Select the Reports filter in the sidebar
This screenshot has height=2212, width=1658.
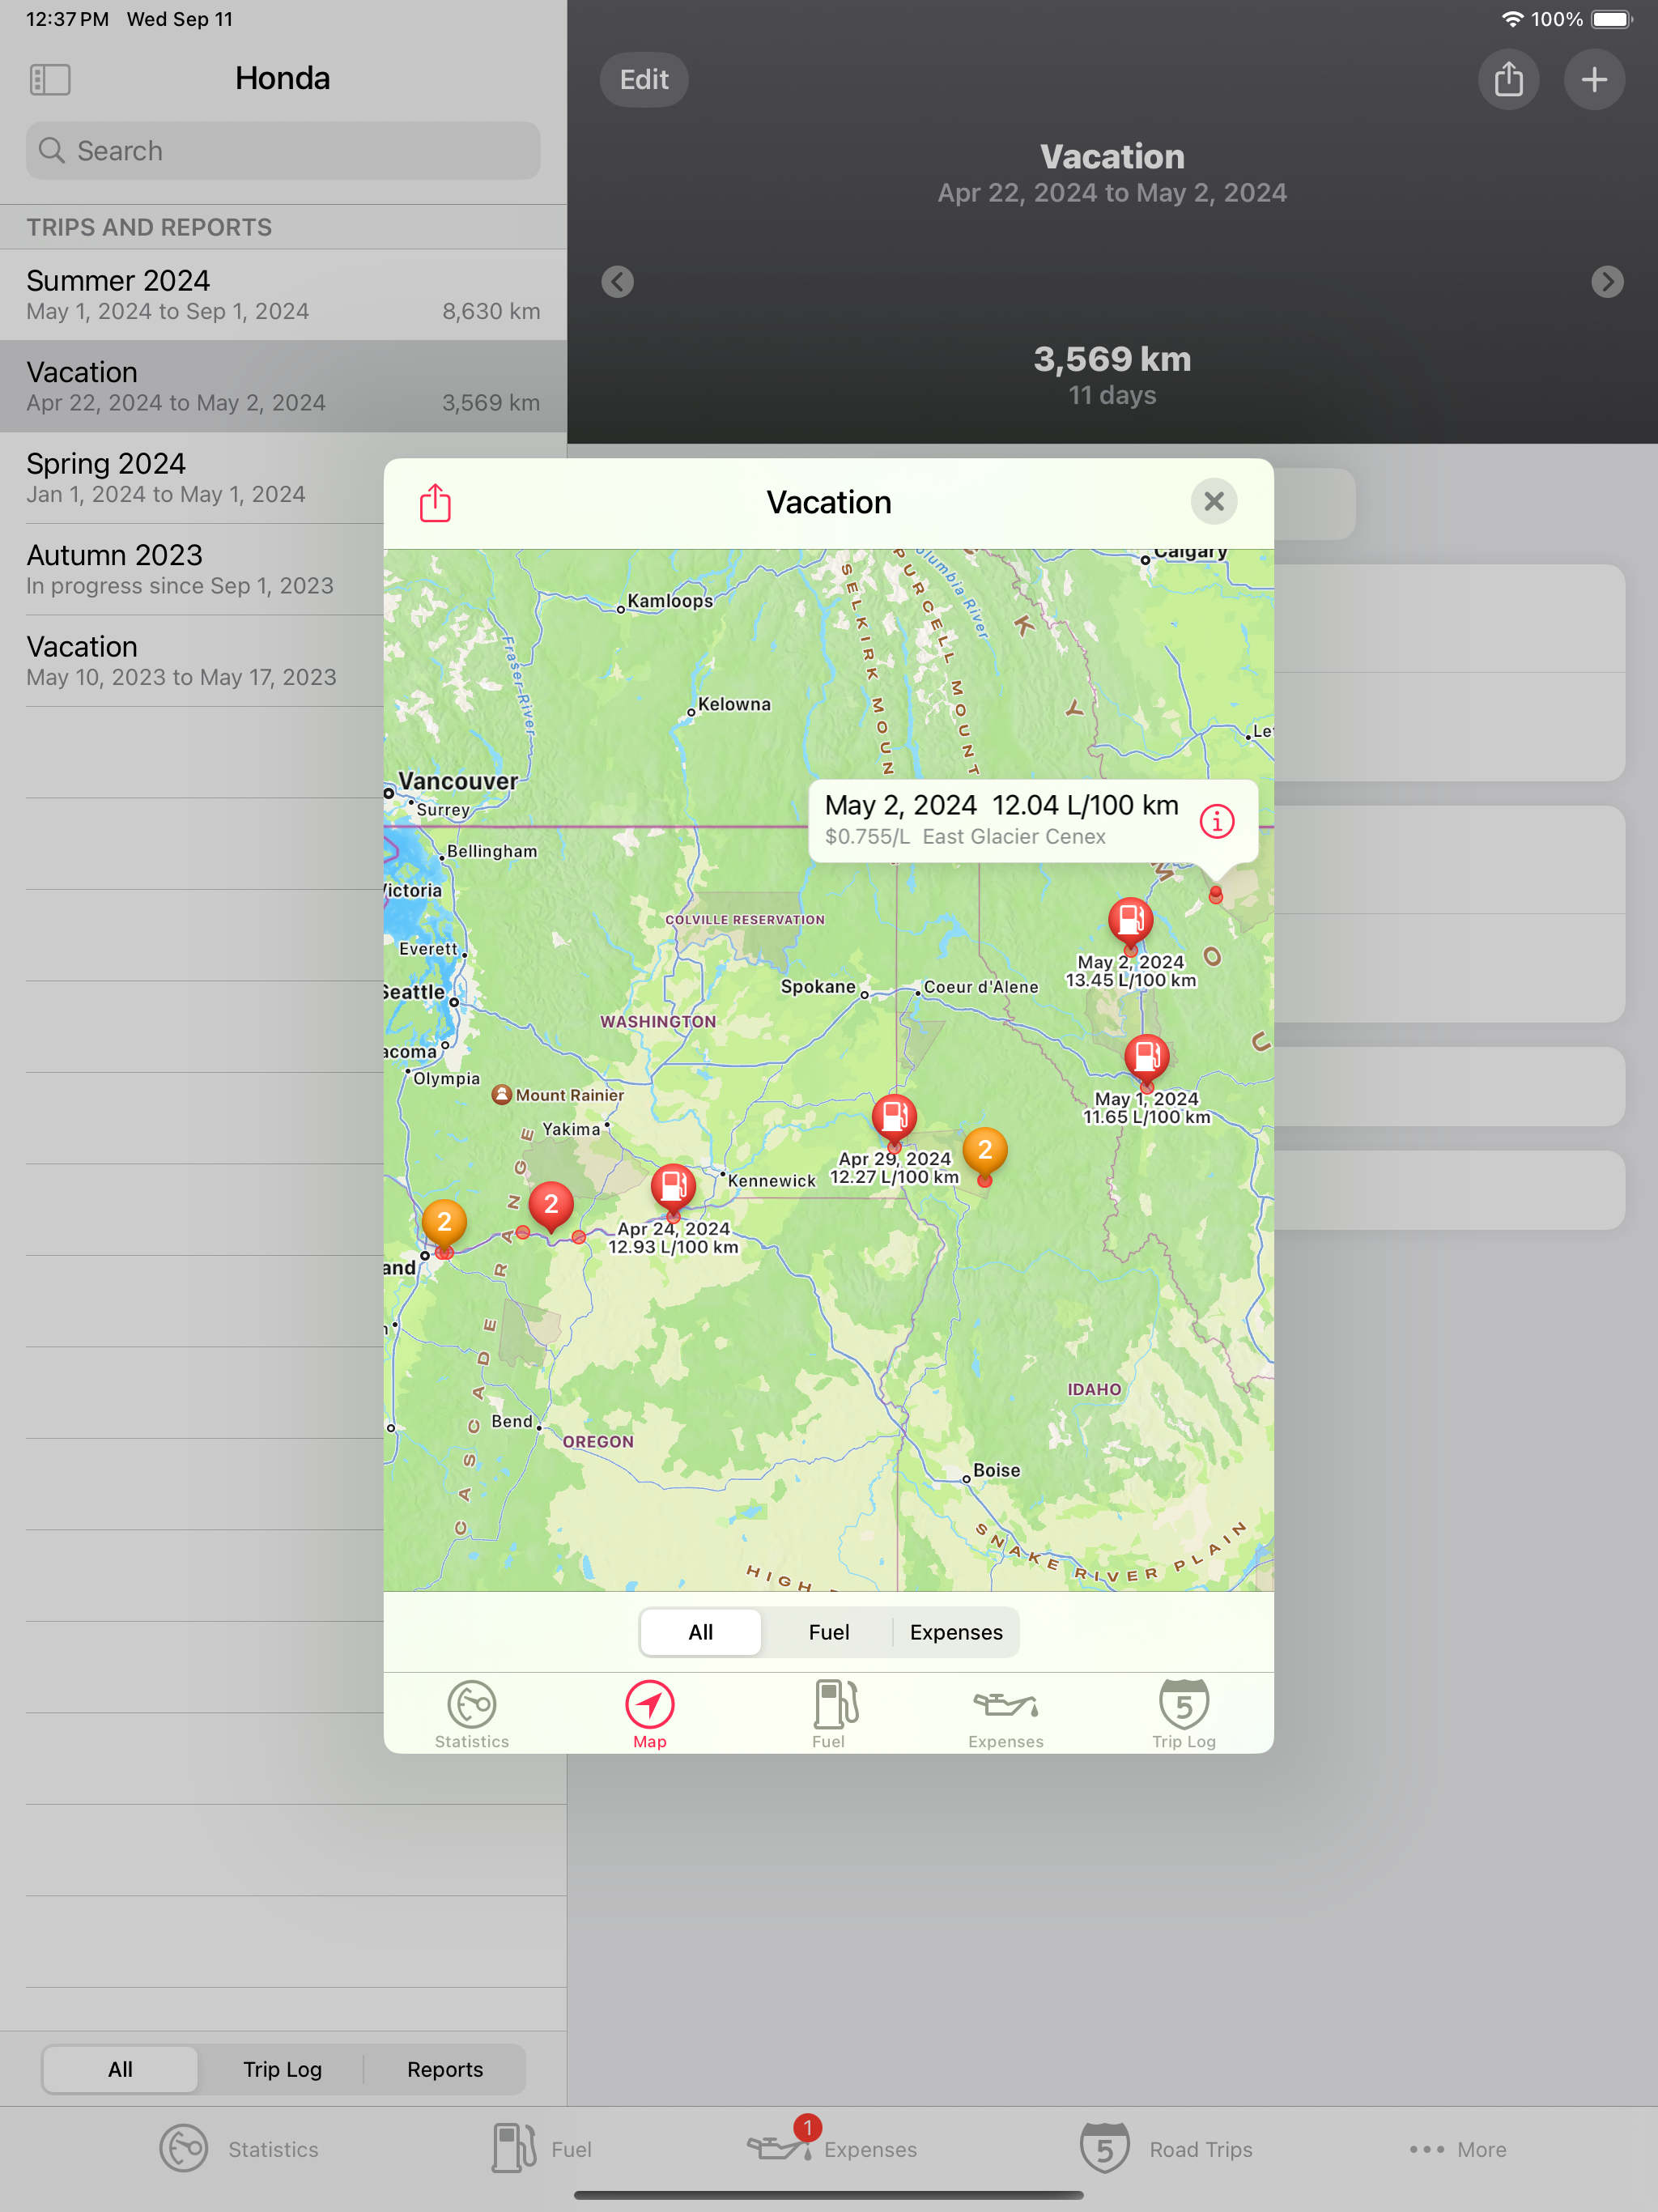point(445,2069)
